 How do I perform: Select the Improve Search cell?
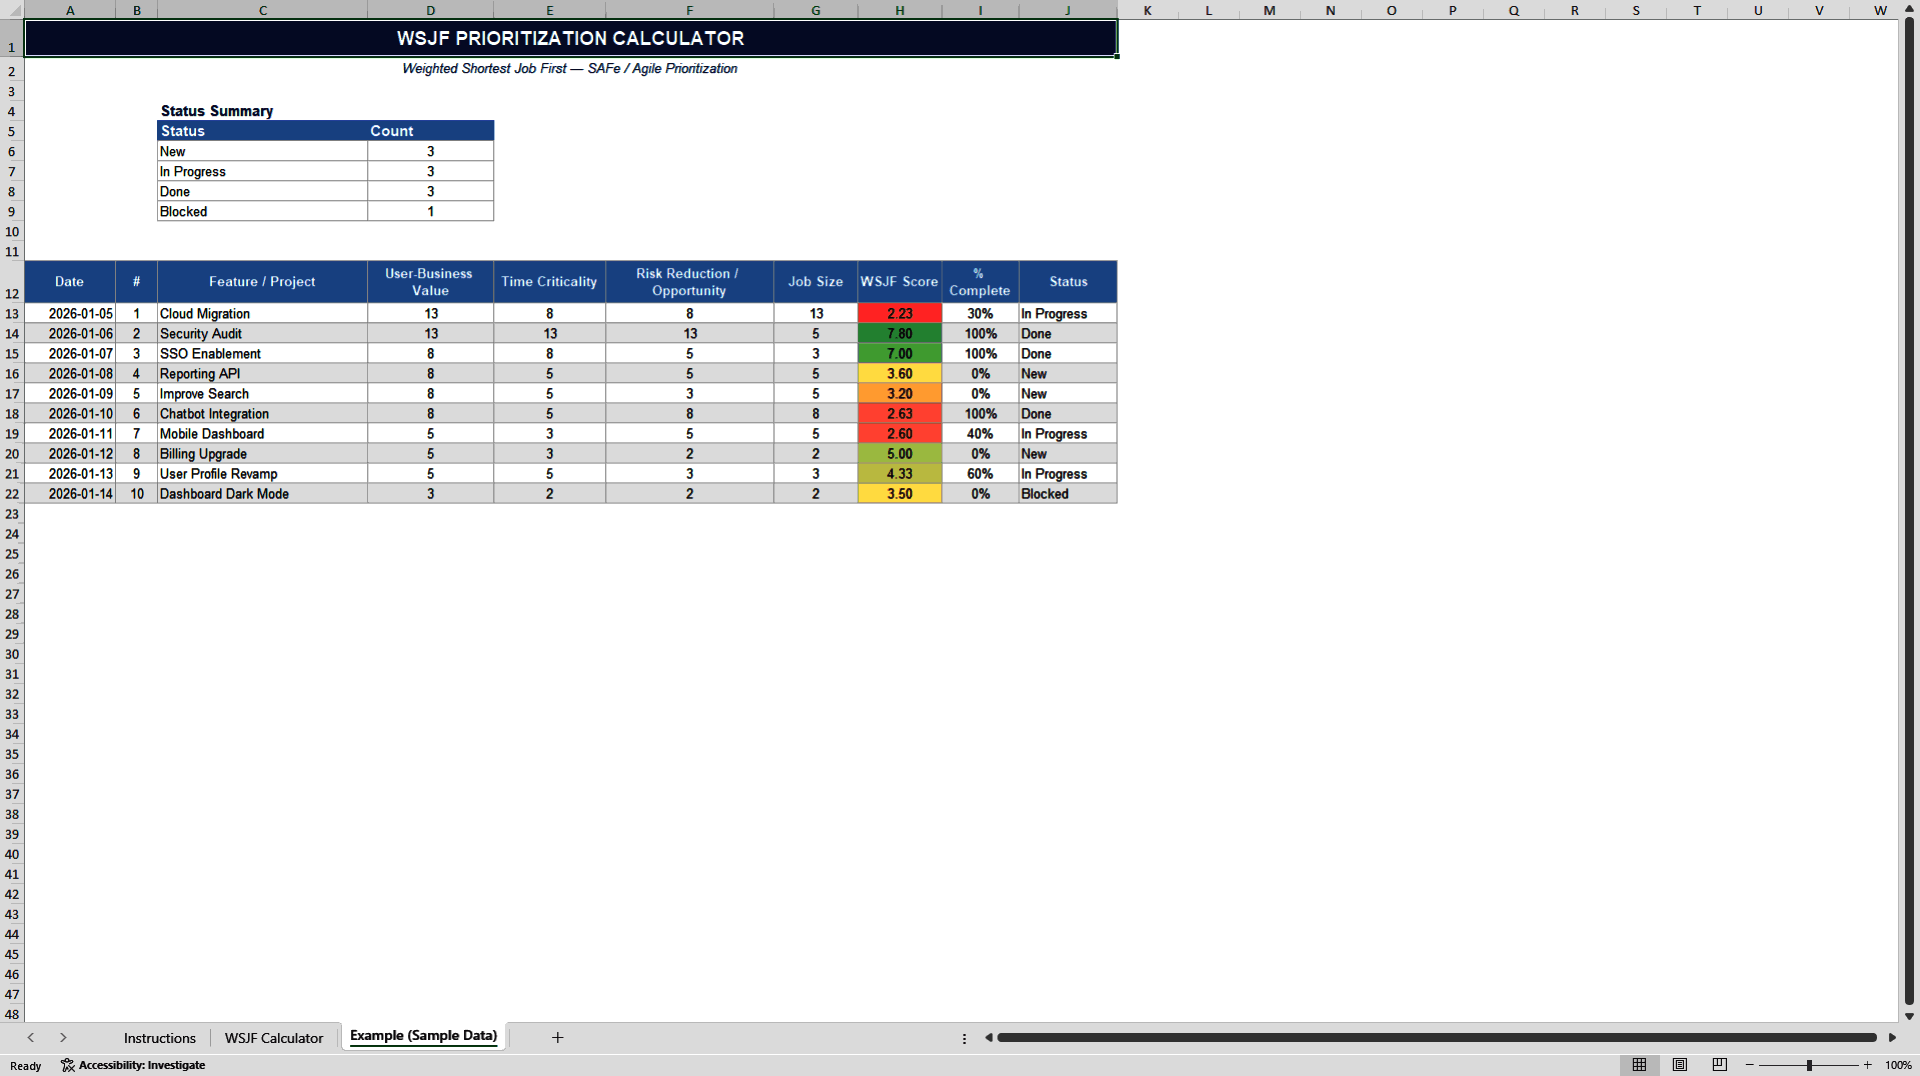262,394
